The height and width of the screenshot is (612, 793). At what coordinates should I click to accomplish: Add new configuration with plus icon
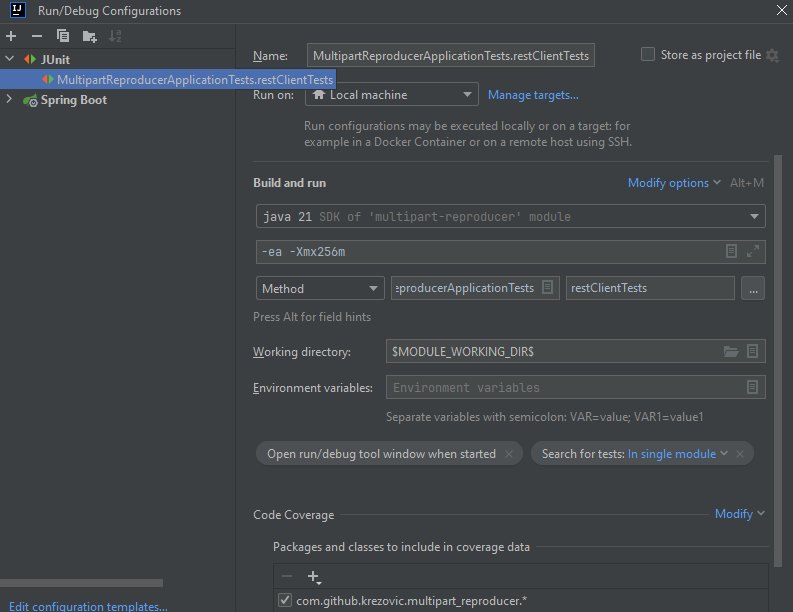pos(11,36)
